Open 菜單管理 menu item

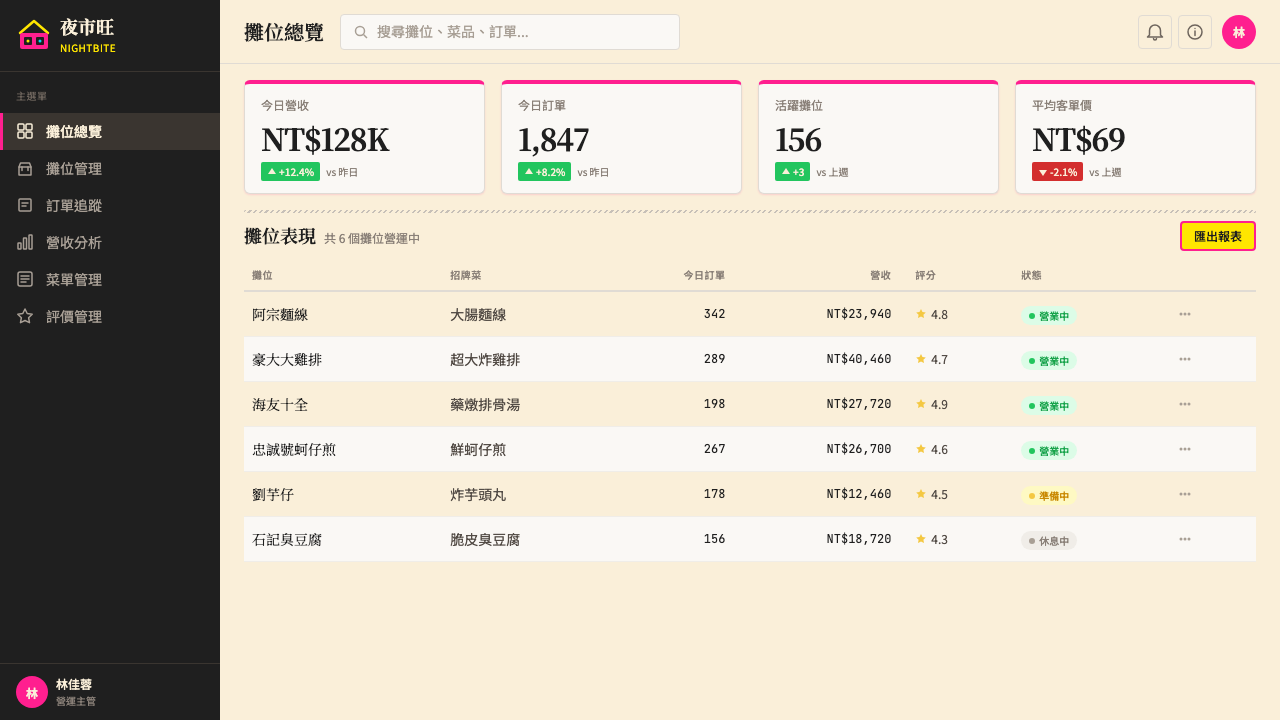point(110,279)
